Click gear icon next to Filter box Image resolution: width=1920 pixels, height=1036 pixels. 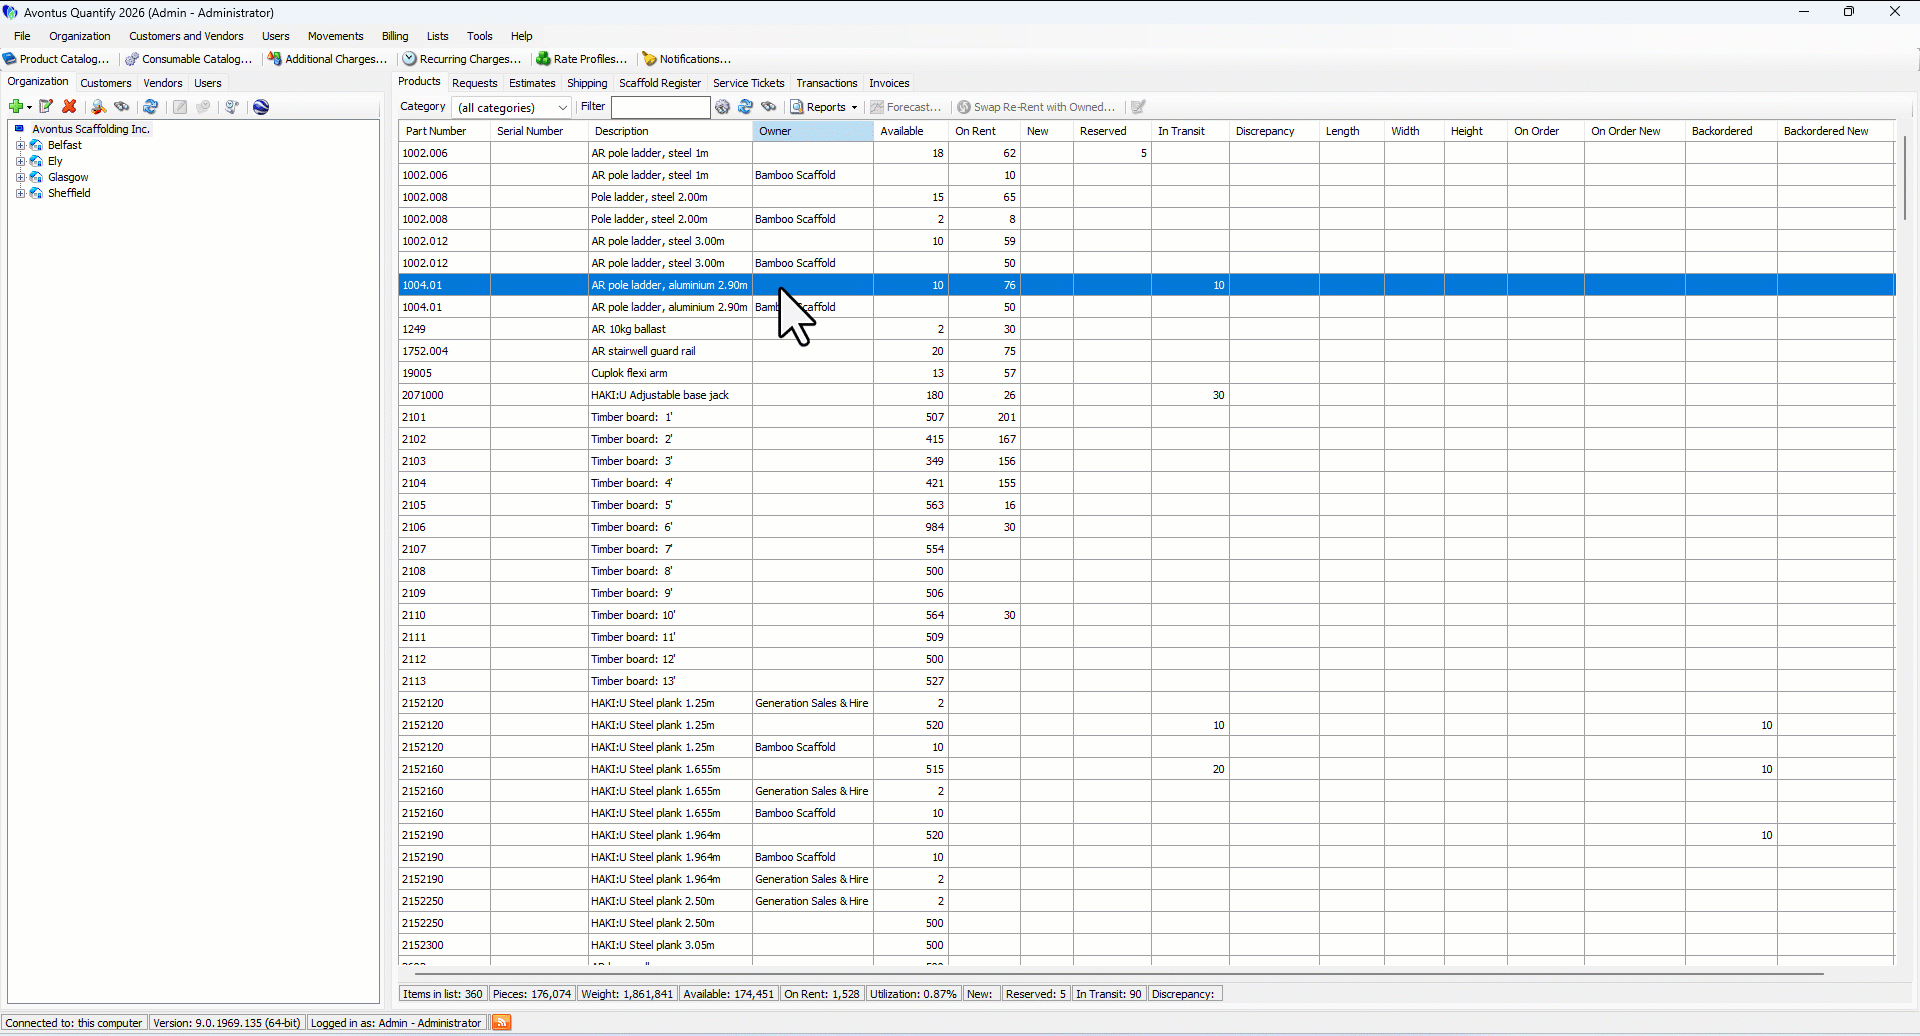(x=723, y=107)
